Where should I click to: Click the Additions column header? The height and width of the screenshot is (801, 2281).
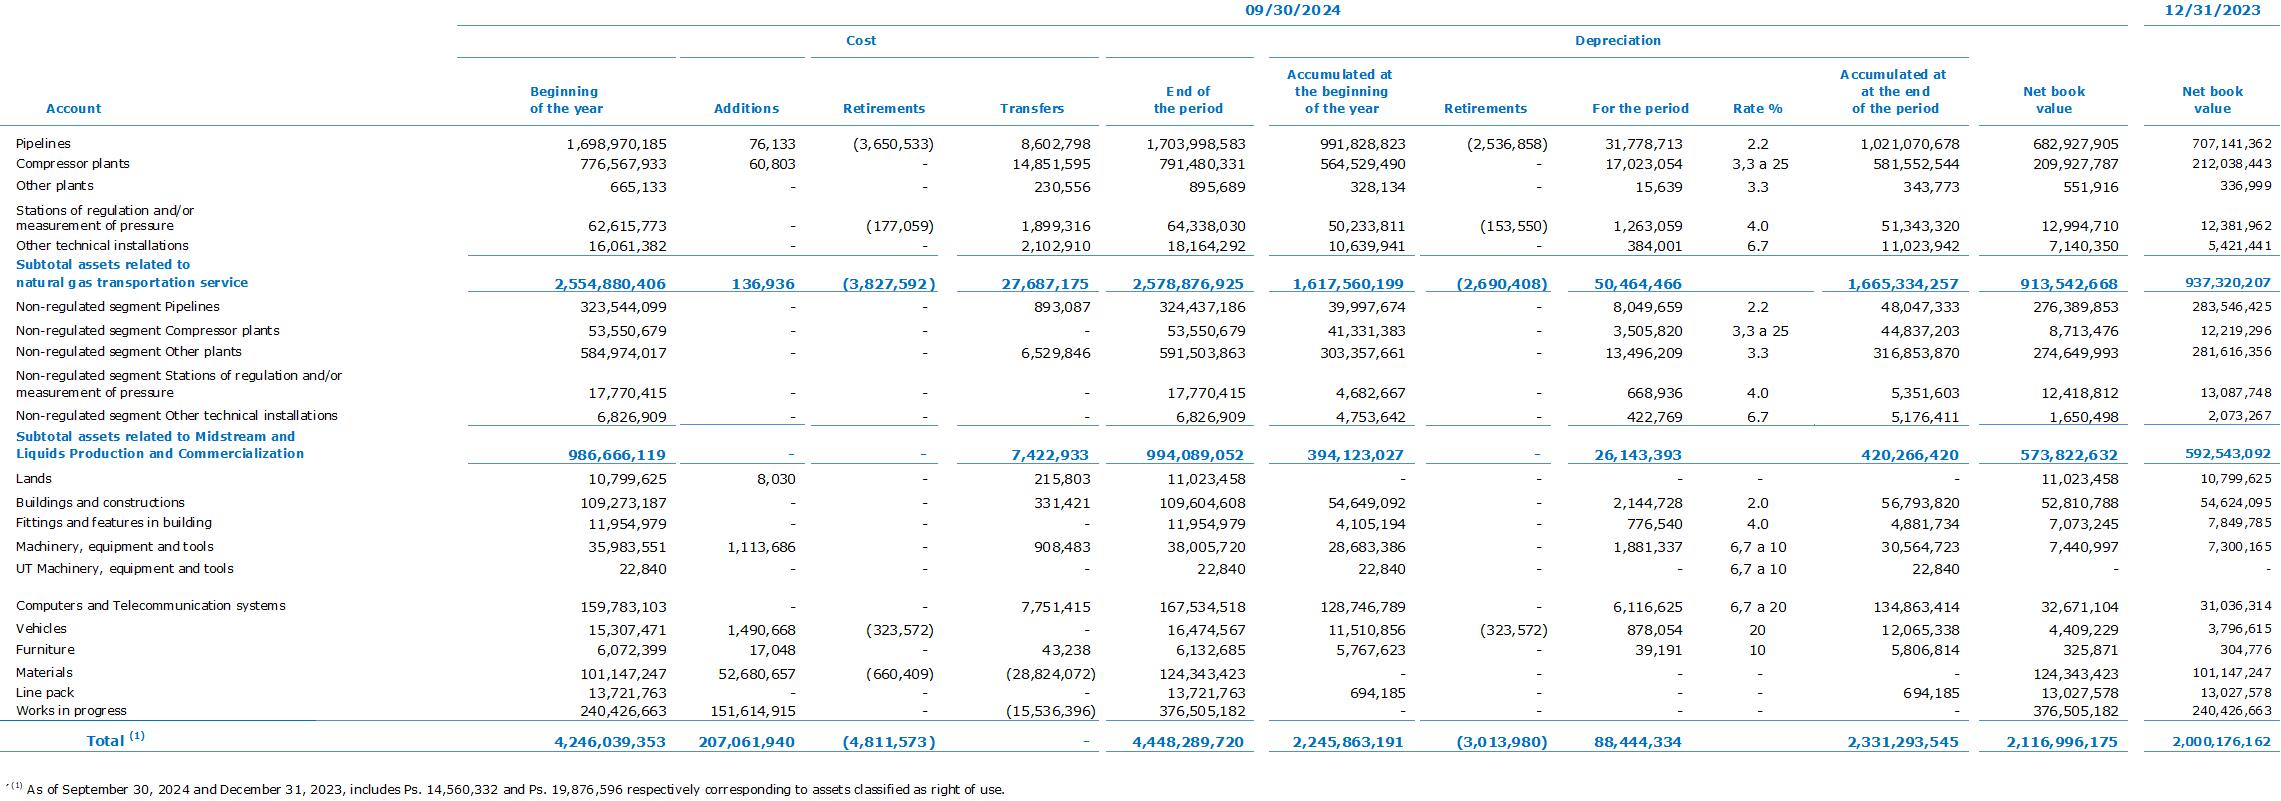746,109
